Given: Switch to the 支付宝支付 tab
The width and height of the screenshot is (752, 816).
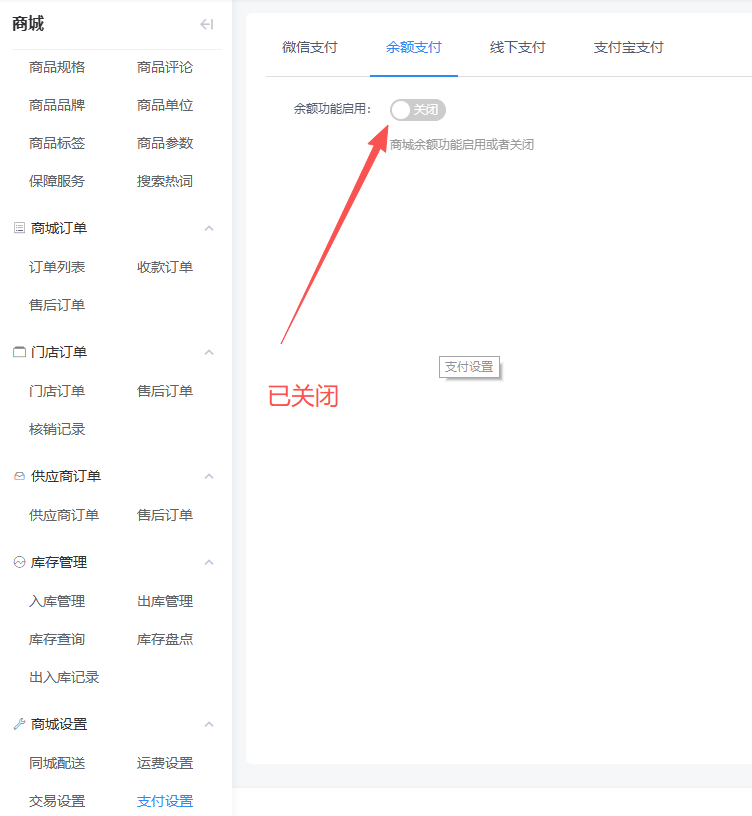Looking at the screenshot, I should (x=629, y=47).
